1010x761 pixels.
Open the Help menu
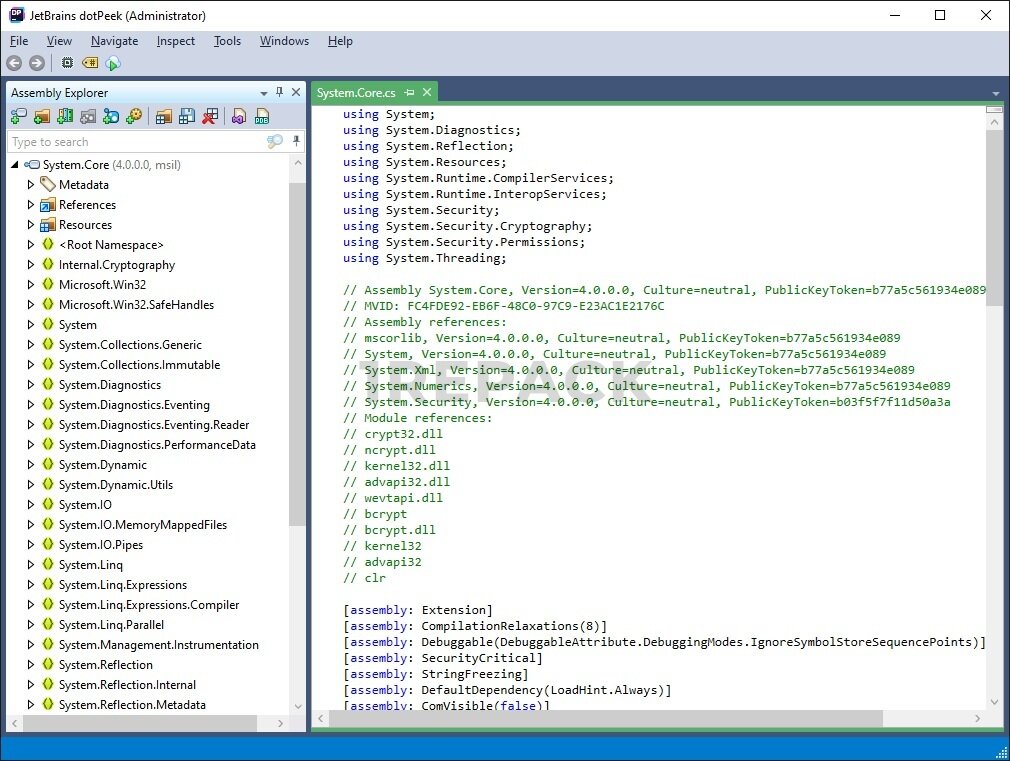(x=340, y=41)
